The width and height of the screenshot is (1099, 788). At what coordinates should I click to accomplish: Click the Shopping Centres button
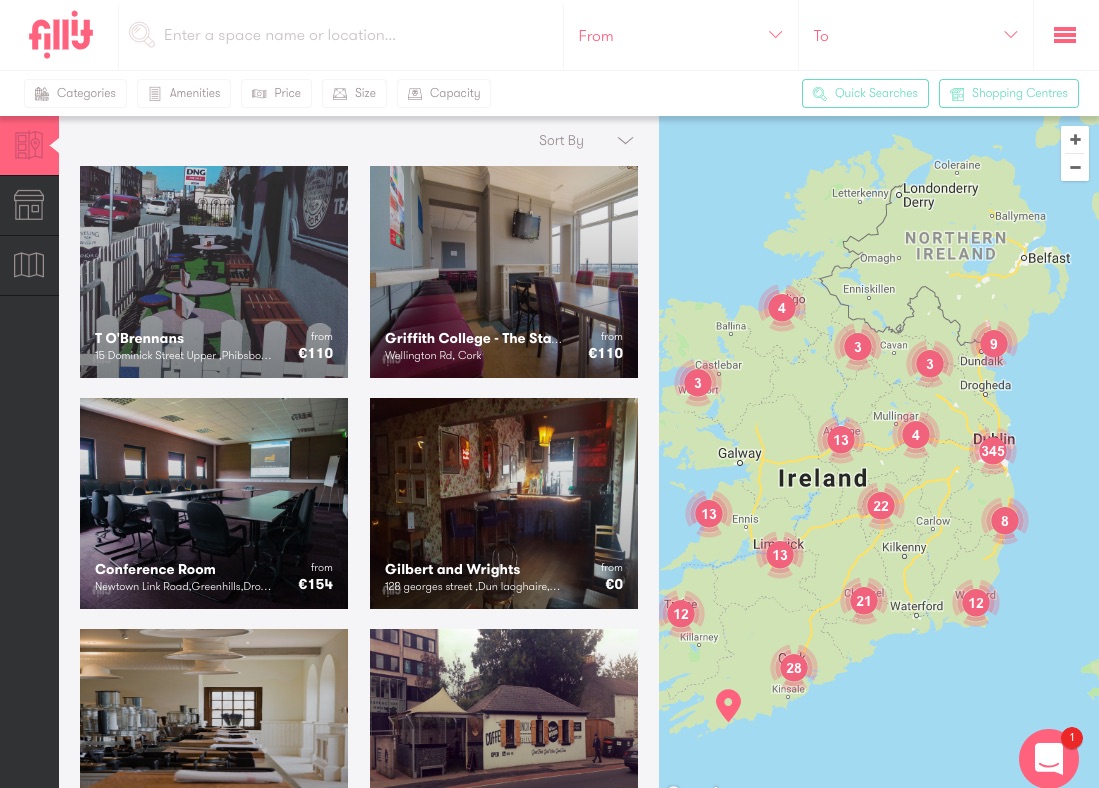pos(1009,93)
